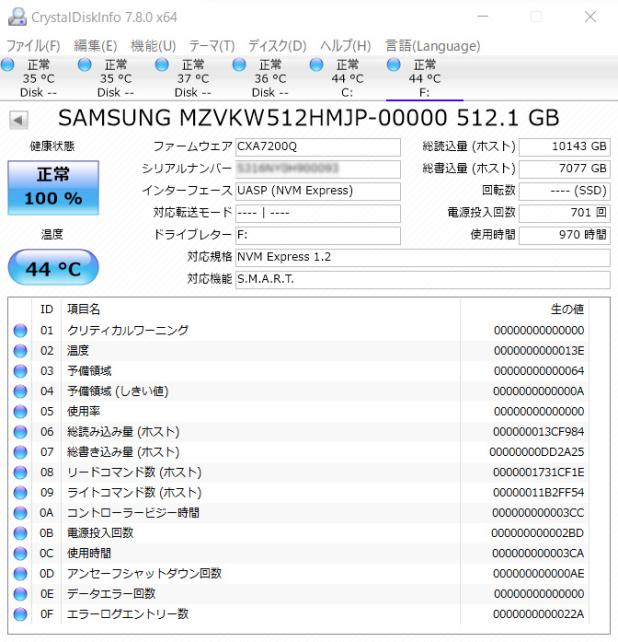The width and height of the screenshot is (618, 642).
Task: Click the total host reads value 10143 GB
Action: pos(565,147)
